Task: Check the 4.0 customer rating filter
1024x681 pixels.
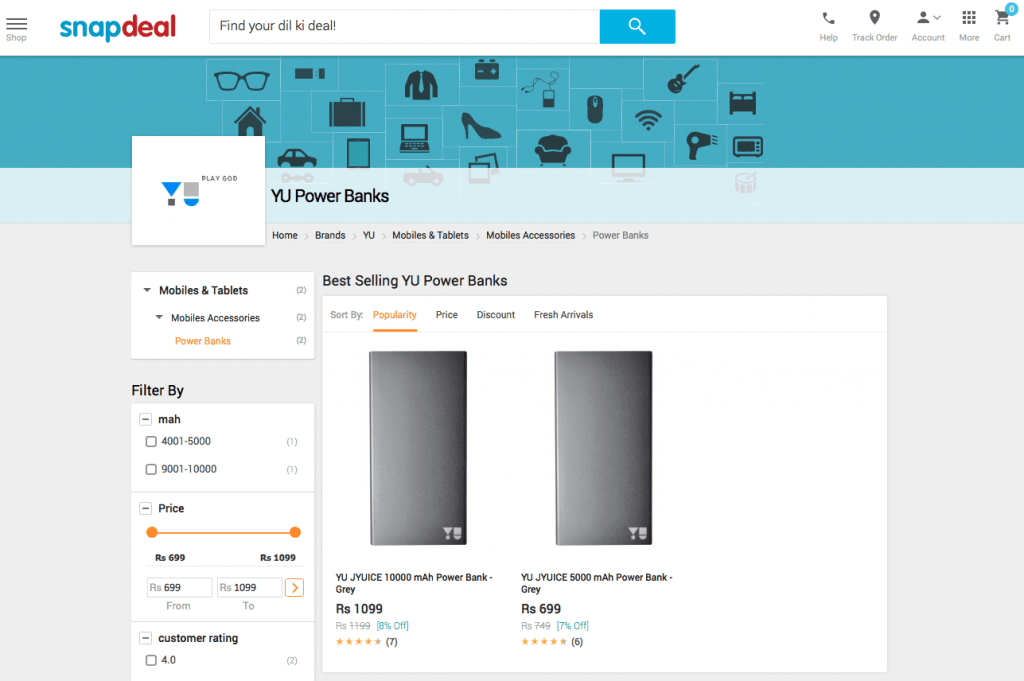Action: tap(151, 660)
